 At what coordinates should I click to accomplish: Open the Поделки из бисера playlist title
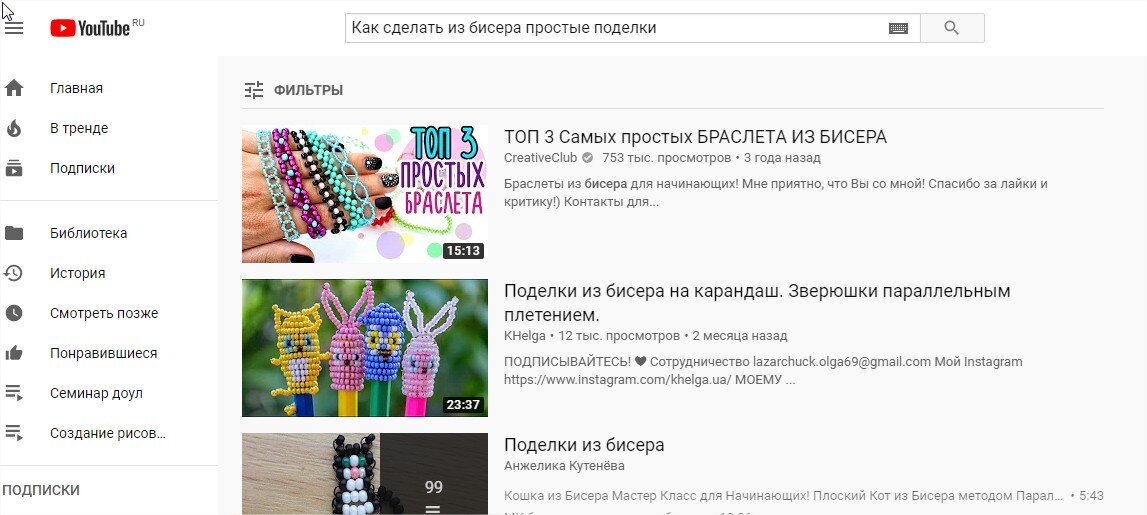pyautogui.click(x=584, y=445)
